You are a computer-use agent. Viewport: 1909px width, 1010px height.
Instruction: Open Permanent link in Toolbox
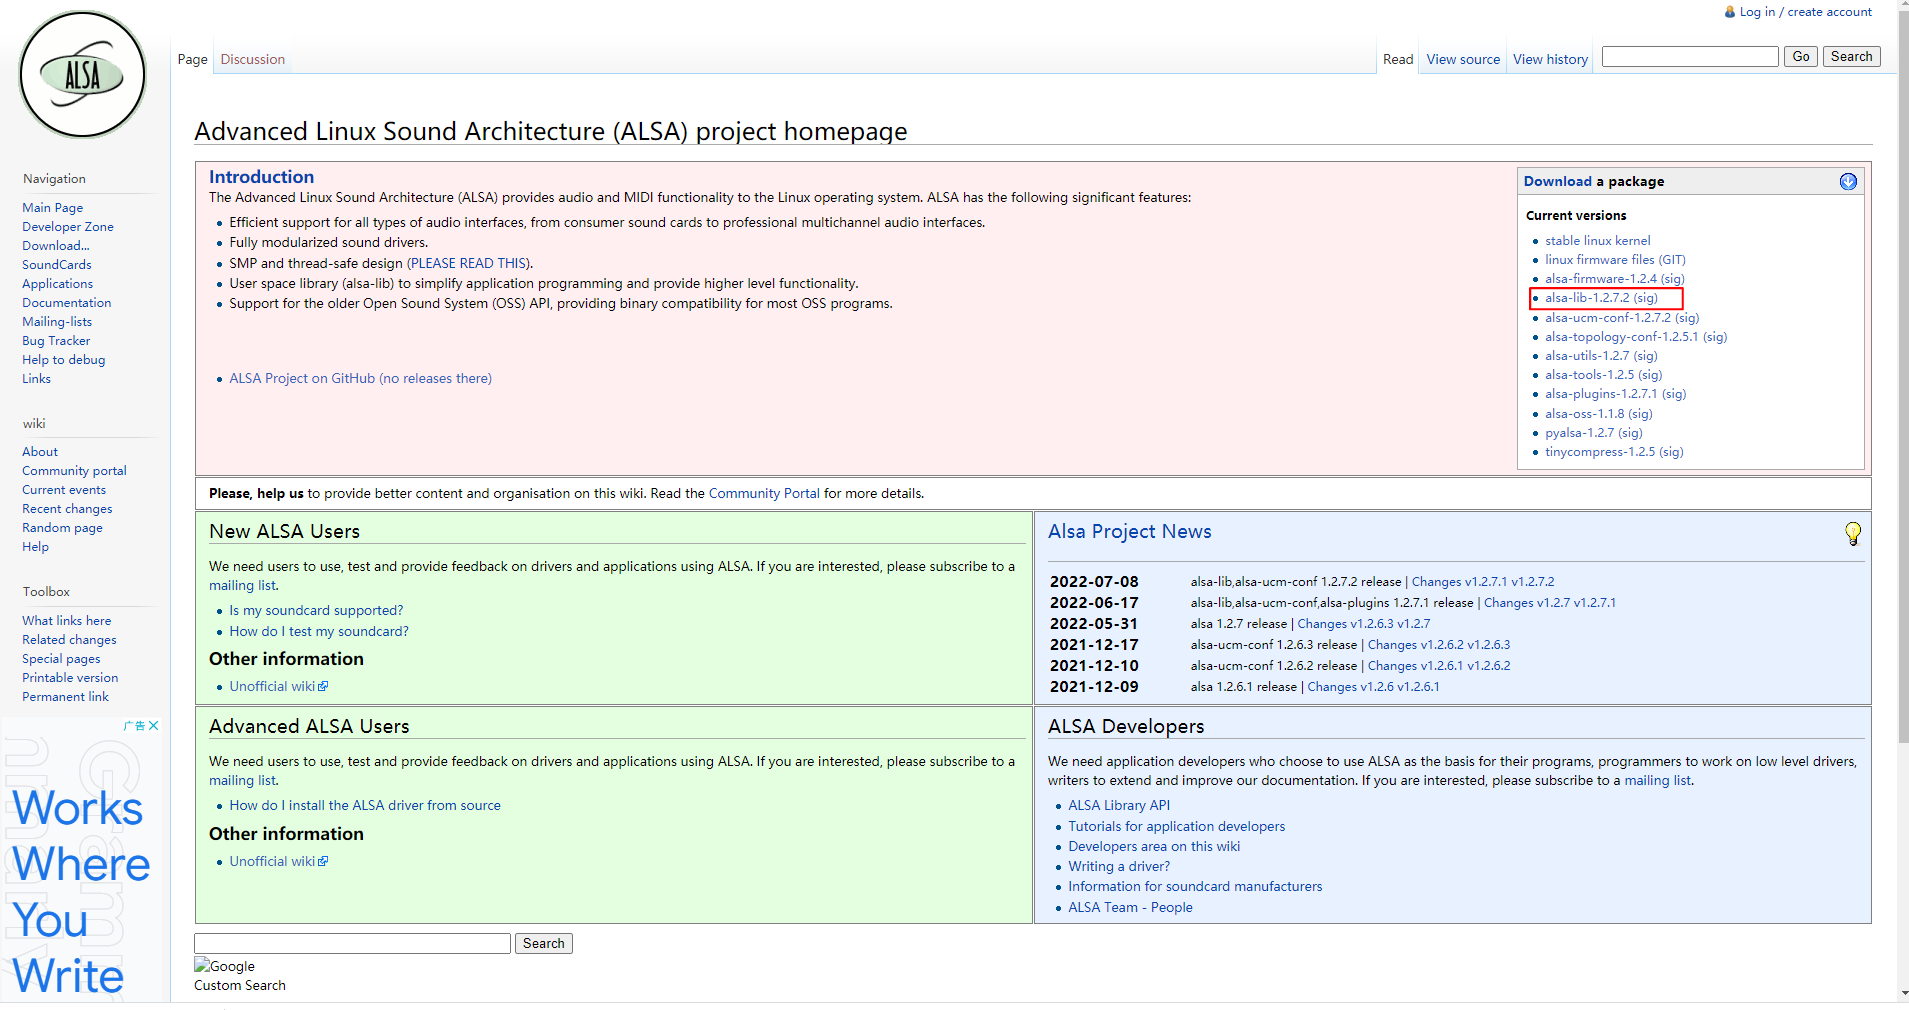pos(66,697)
